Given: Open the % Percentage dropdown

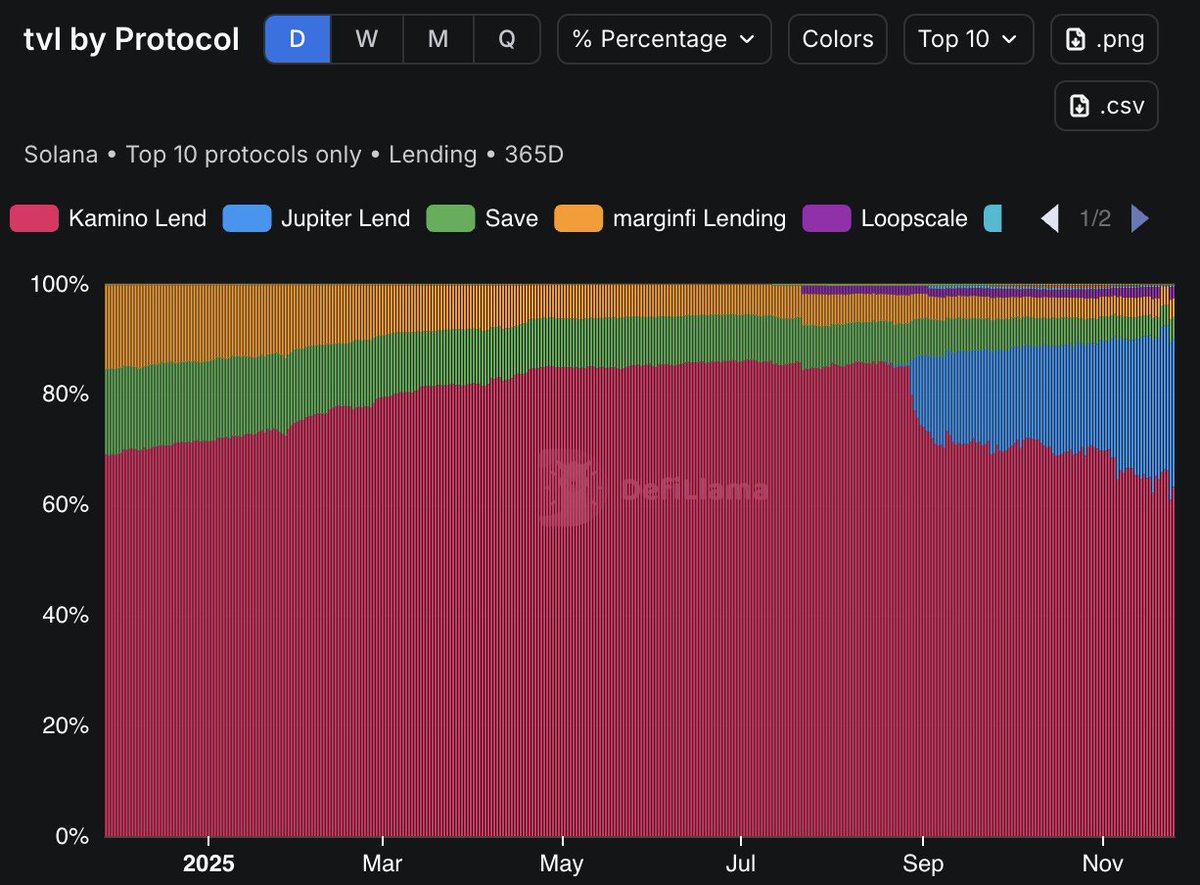Looking at the screenshot, I should pos(664,39).
